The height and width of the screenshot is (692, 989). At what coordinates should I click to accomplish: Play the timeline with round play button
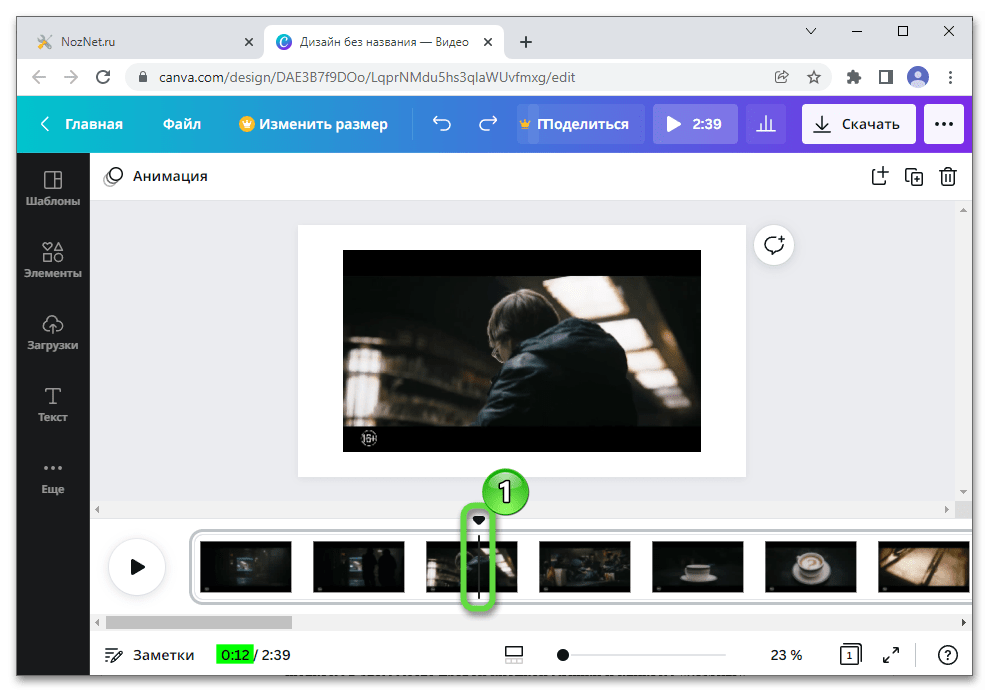[x=137, y=566]
